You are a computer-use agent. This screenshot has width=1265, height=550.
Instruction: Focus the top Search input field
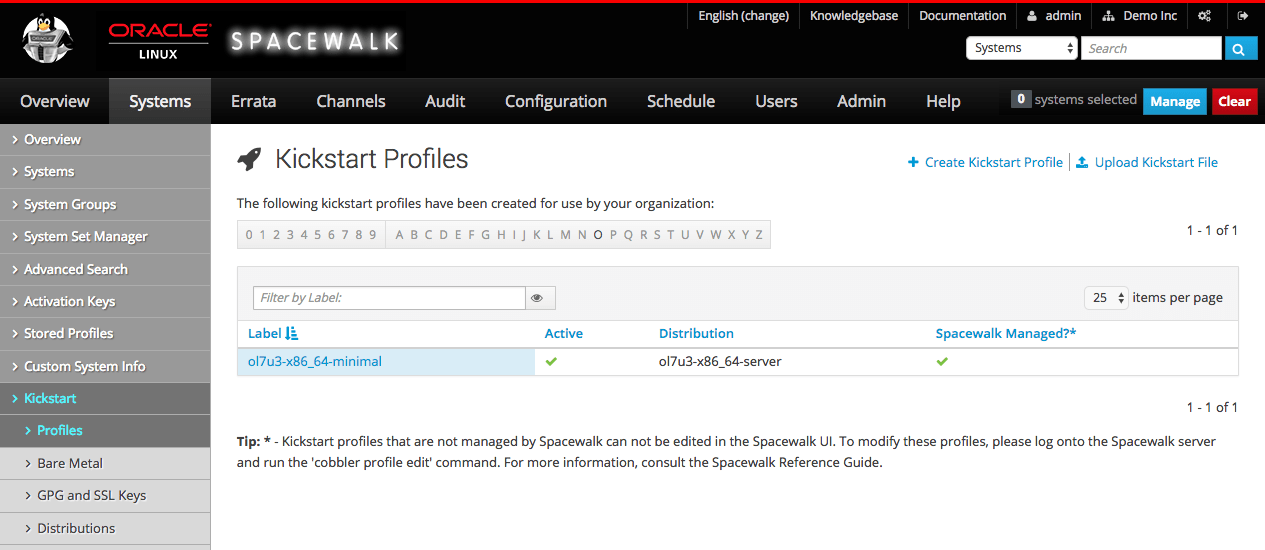(x=1151, y=48)
